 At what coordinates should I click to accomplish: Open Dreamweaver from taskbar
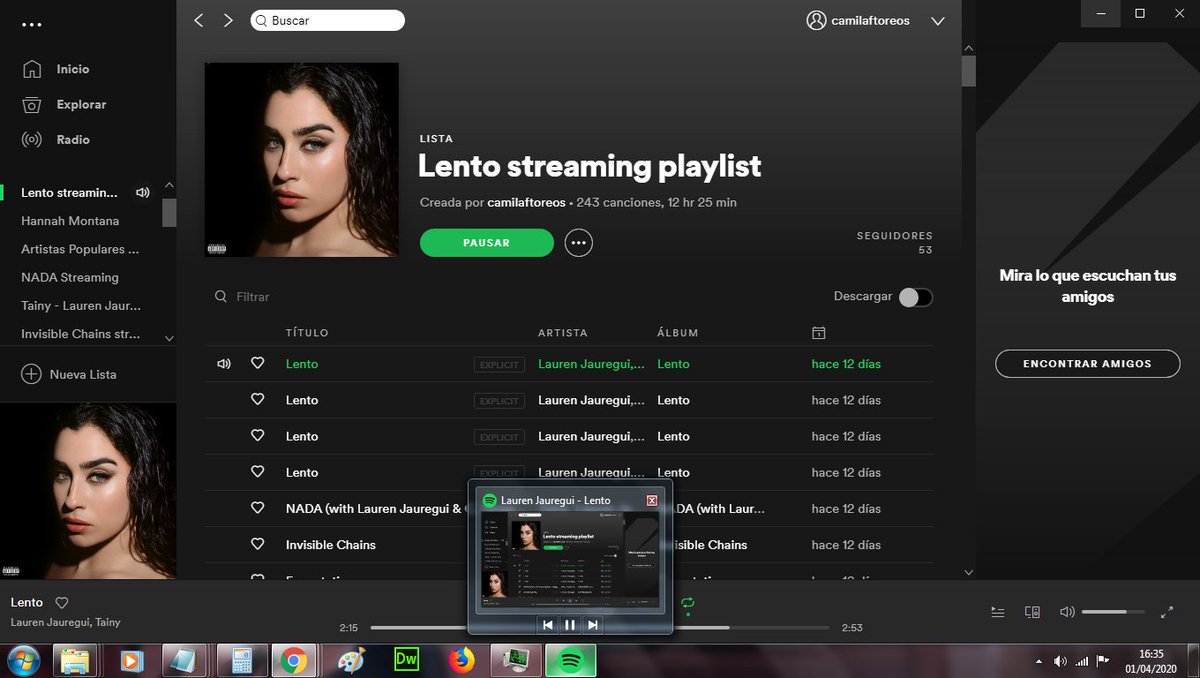click(x=406, y=660)
